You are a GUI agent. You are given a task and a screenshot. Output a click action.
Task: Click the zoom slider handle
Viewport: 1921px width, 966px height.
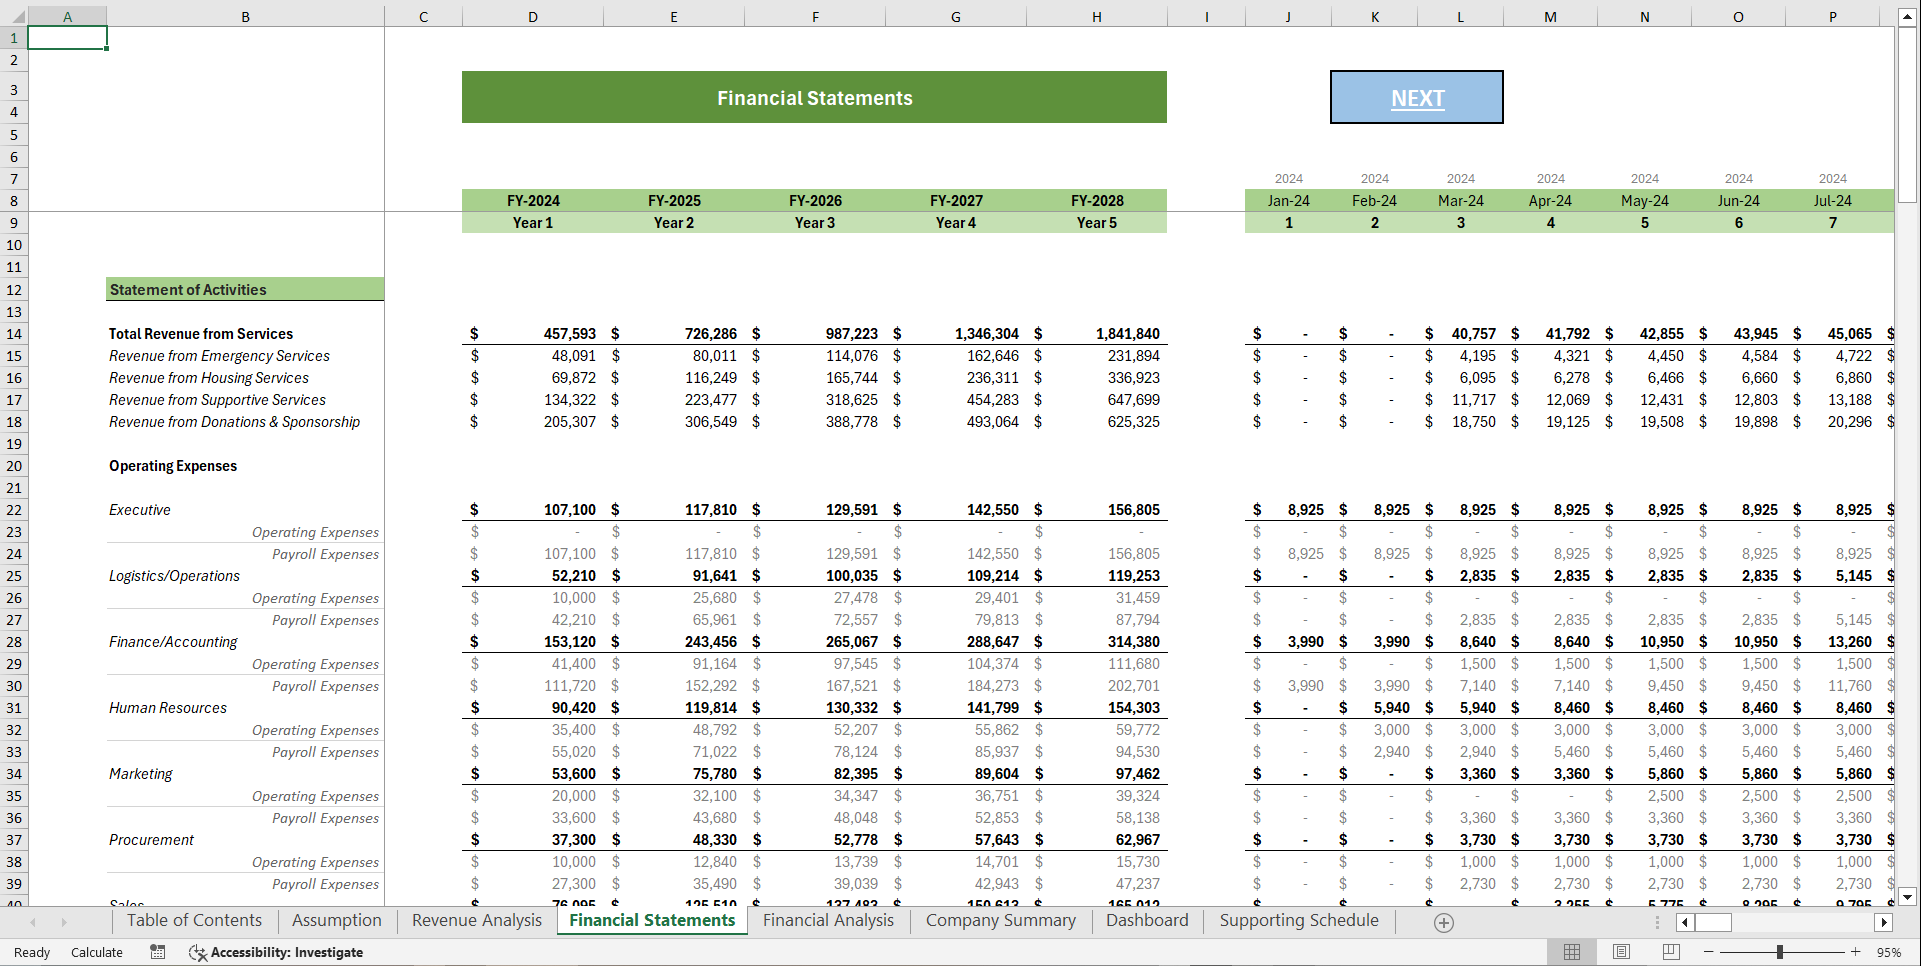click(1782, 952)
